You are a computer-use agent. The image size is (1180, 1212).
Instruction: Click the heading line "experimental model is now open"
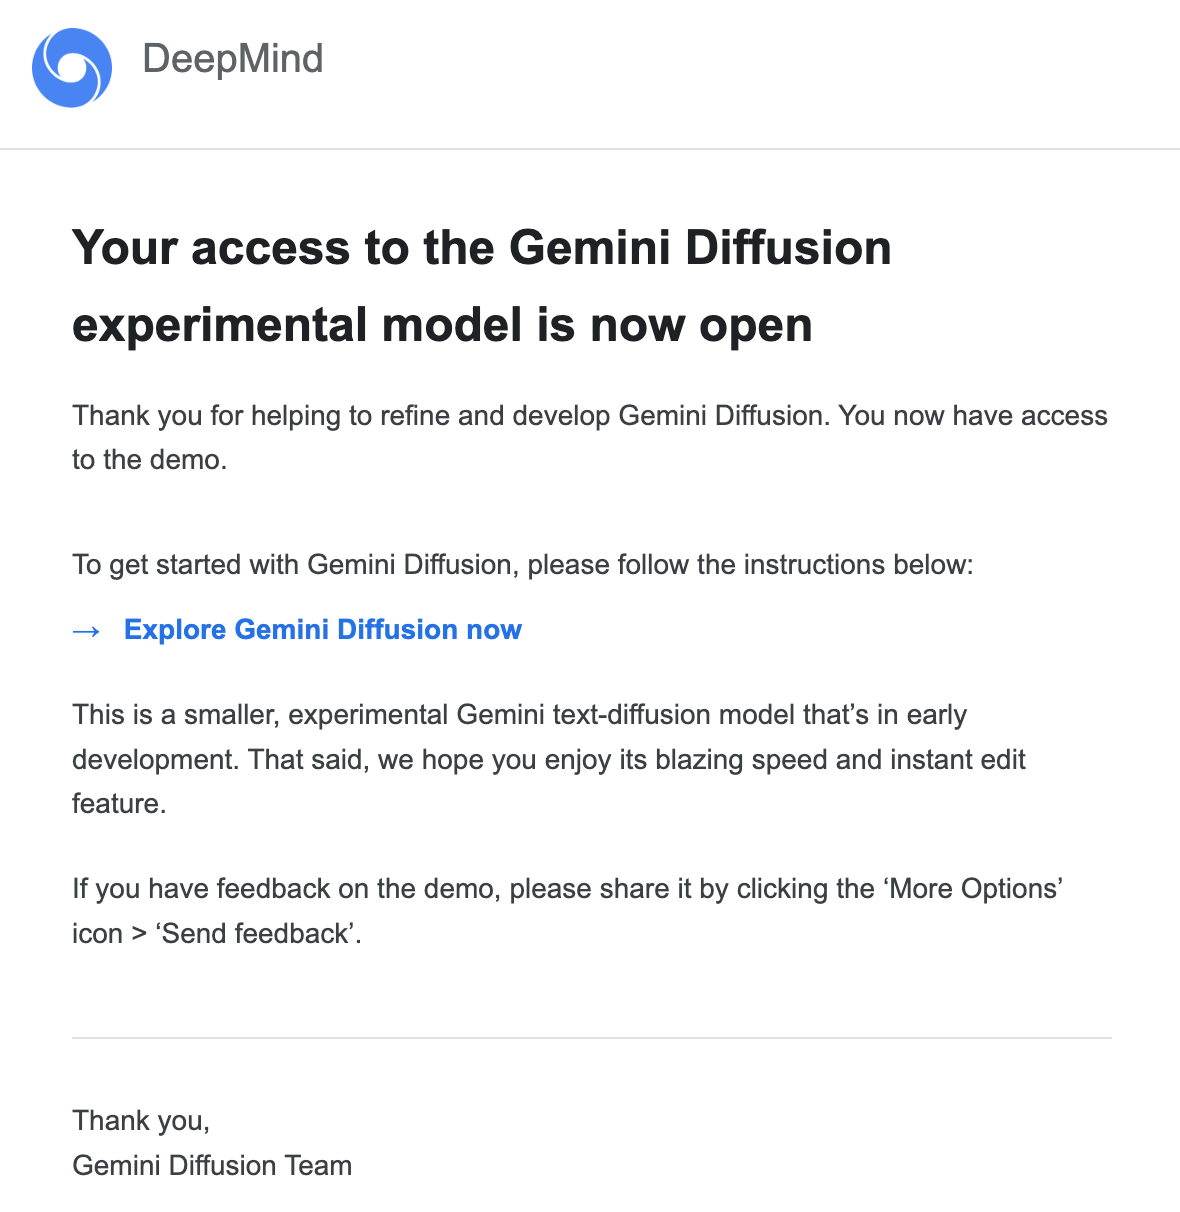[x=442, y=325]
